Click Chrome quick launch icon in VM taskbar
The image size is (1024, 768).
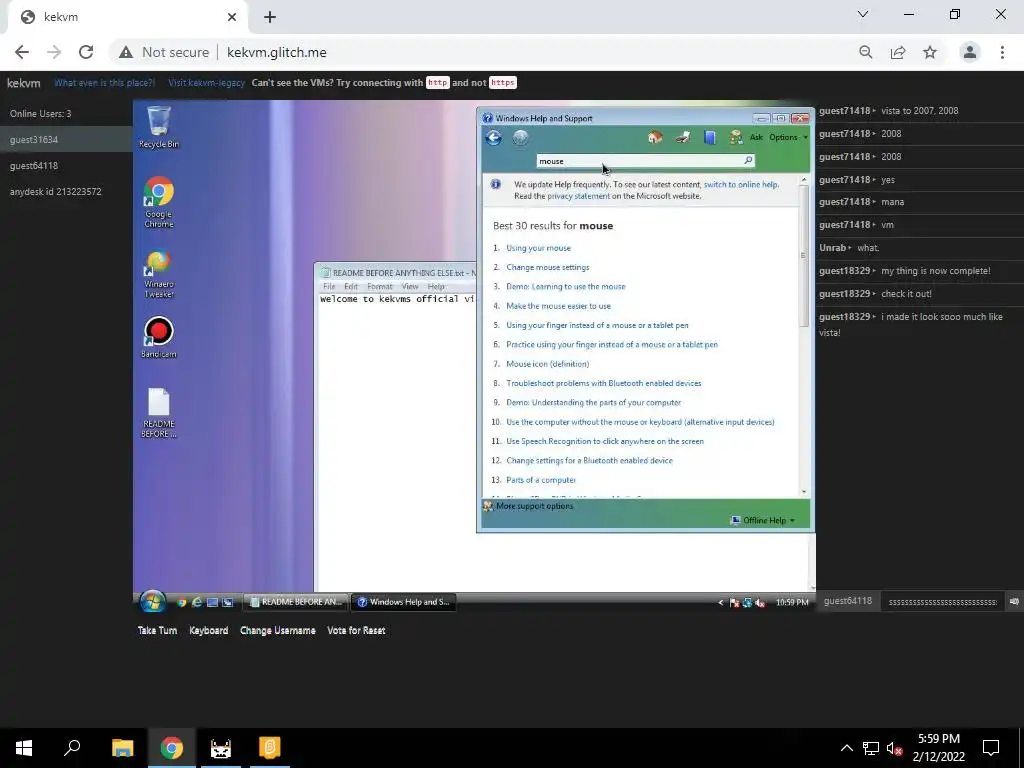tap(182, 602)
